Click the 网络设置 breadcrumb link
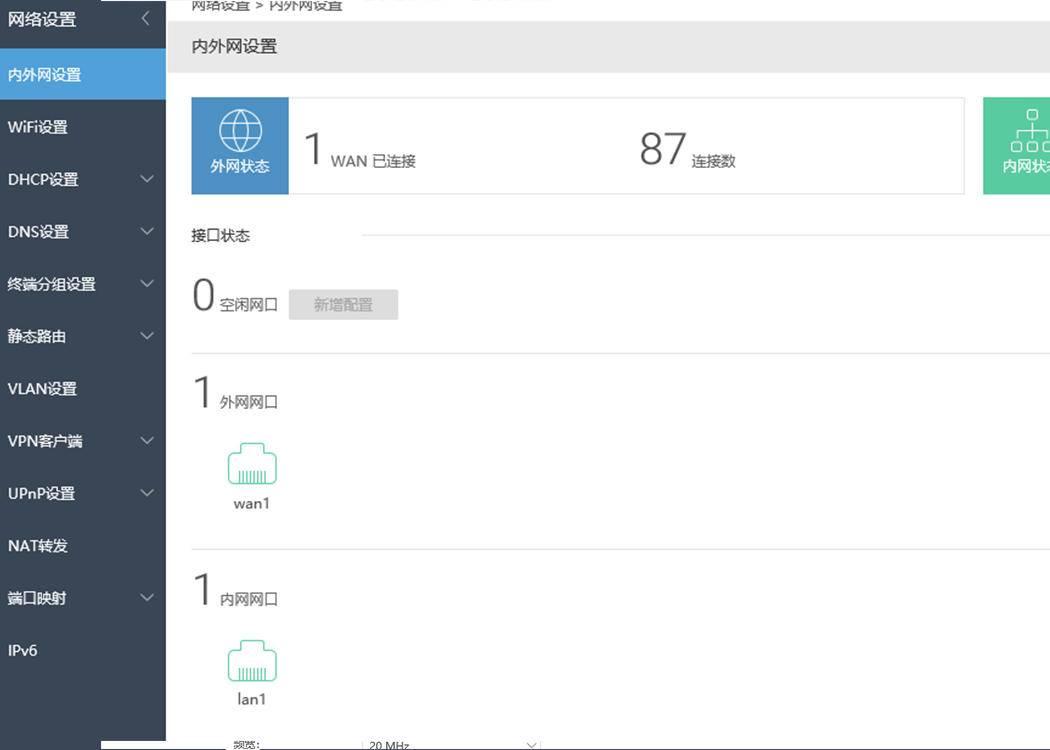This screenshot has height=750, width=1050. (220, 5)
